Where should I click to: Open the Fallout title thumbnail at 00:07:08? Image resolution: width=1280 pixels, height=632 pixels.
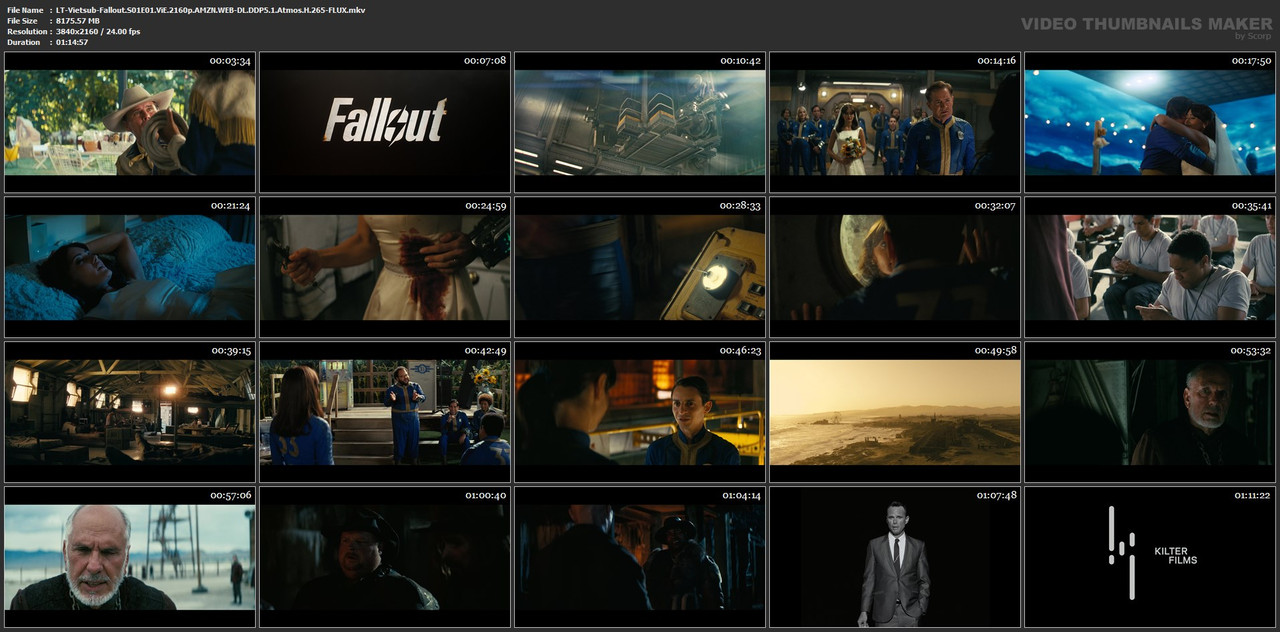(385, 122)
